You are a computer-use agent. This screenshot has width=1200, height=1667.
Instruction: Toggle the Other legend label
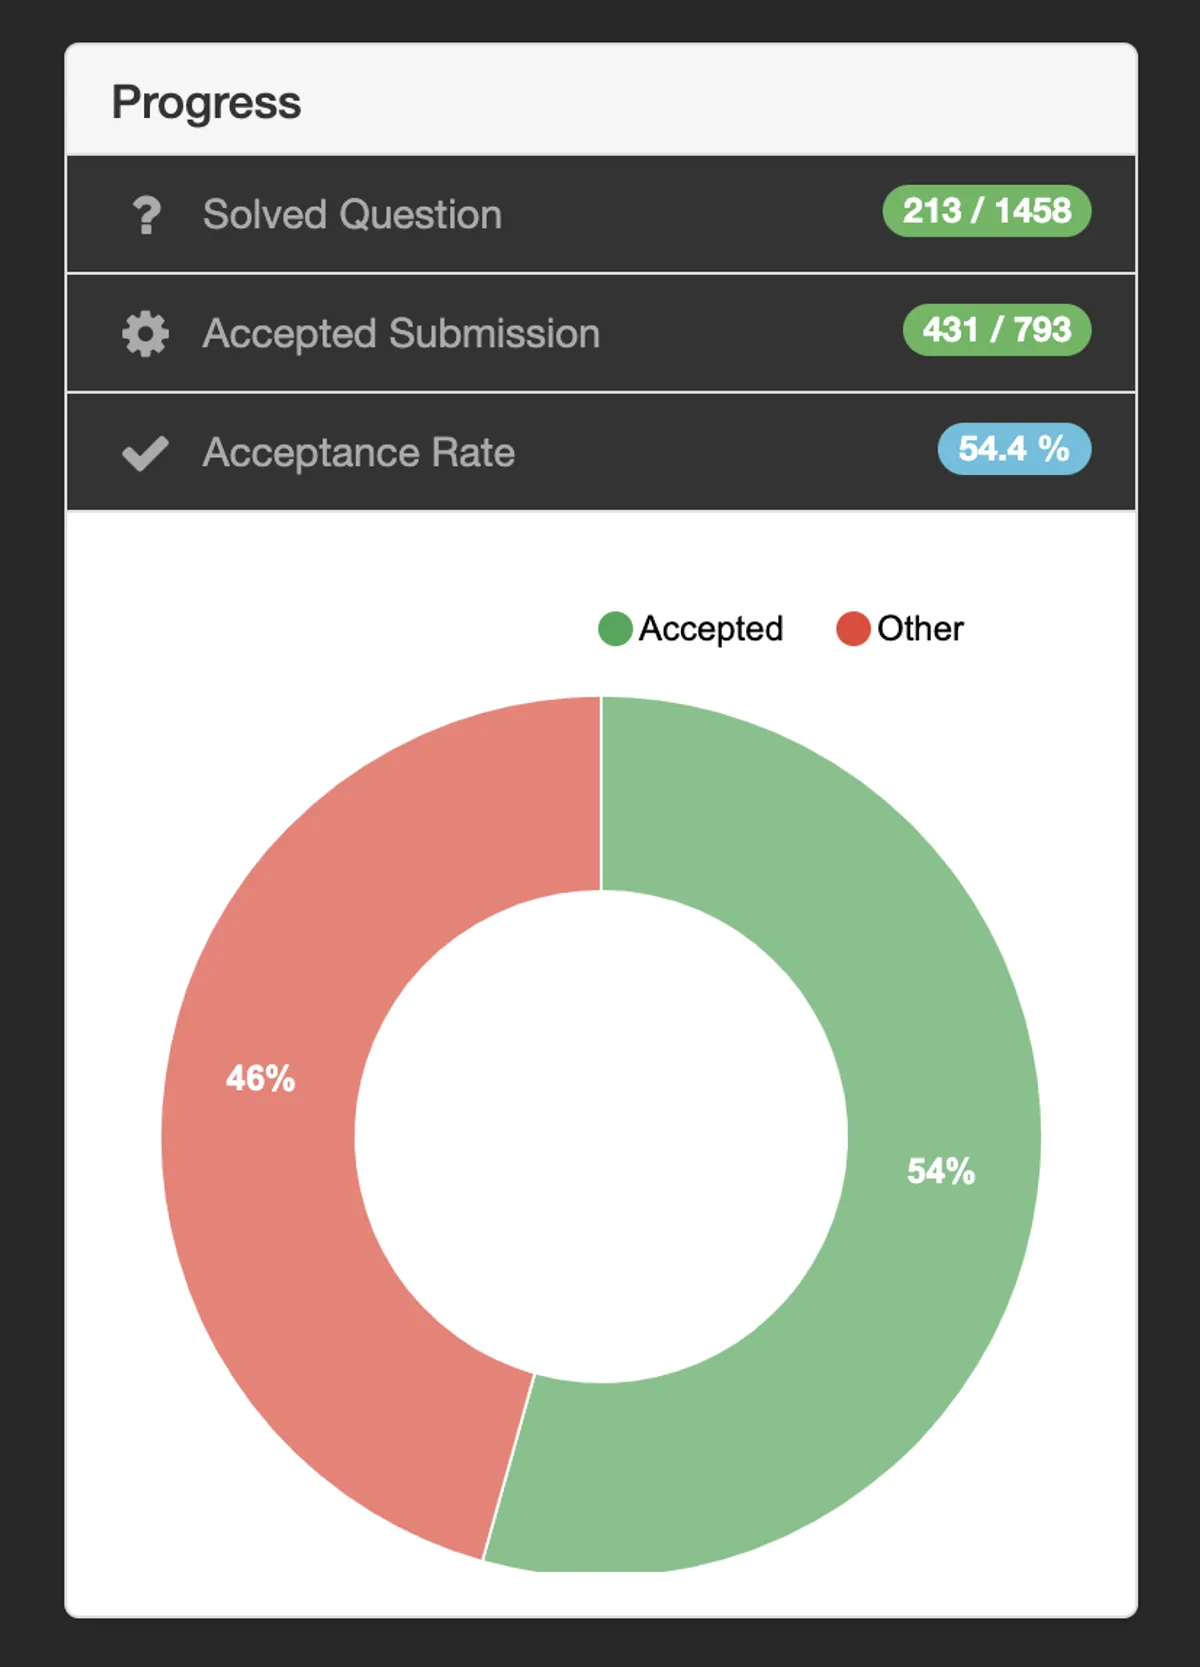pos(920,629)
